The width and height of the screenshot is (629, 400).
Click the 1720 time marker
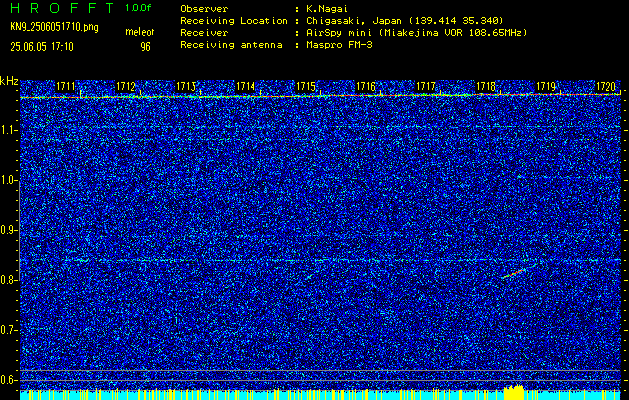tap(606, 86)
